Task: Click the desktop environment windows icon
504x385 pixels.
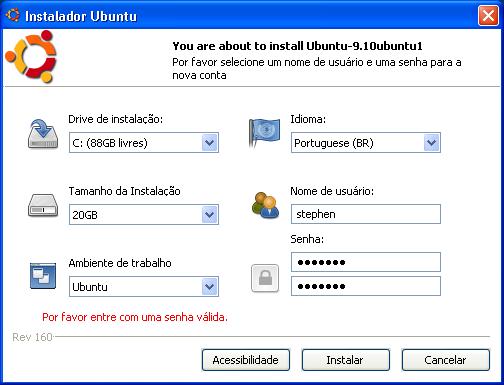Action: (43, 276)
